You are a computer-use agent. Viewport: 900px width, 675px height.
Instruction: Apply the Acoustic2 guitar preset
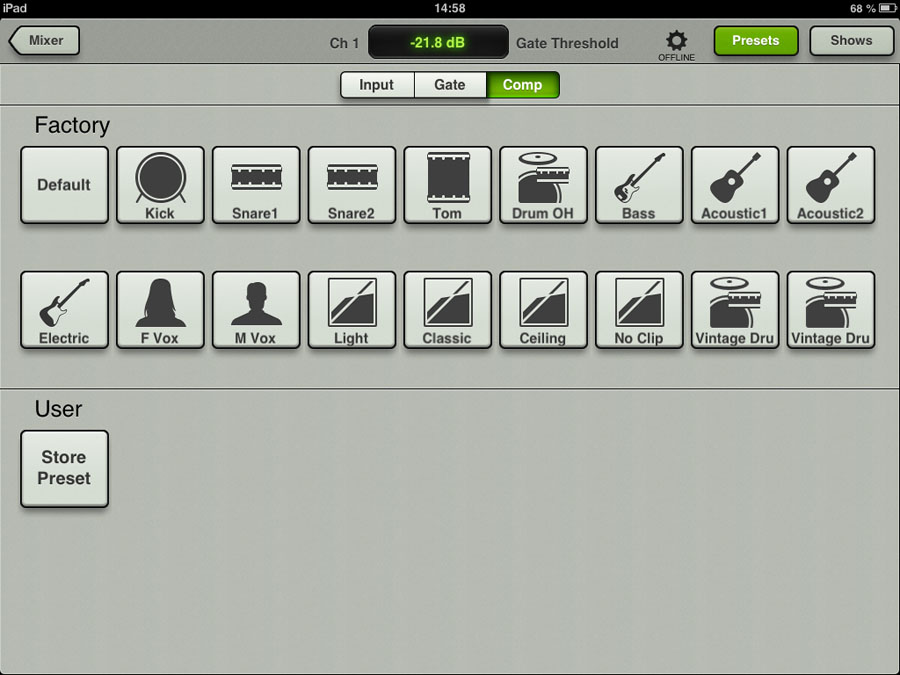pyautogui.click(x=831, y=185)
